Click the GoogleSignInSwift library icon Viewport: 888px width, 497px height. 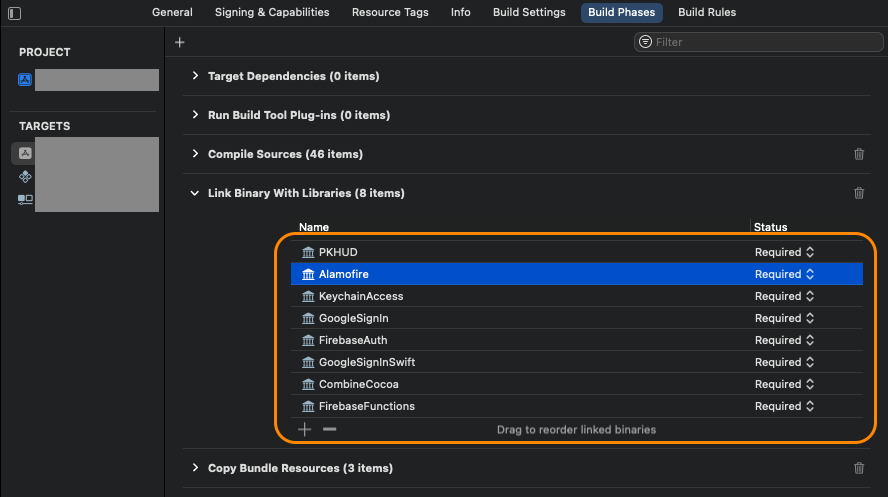(308, 362)
